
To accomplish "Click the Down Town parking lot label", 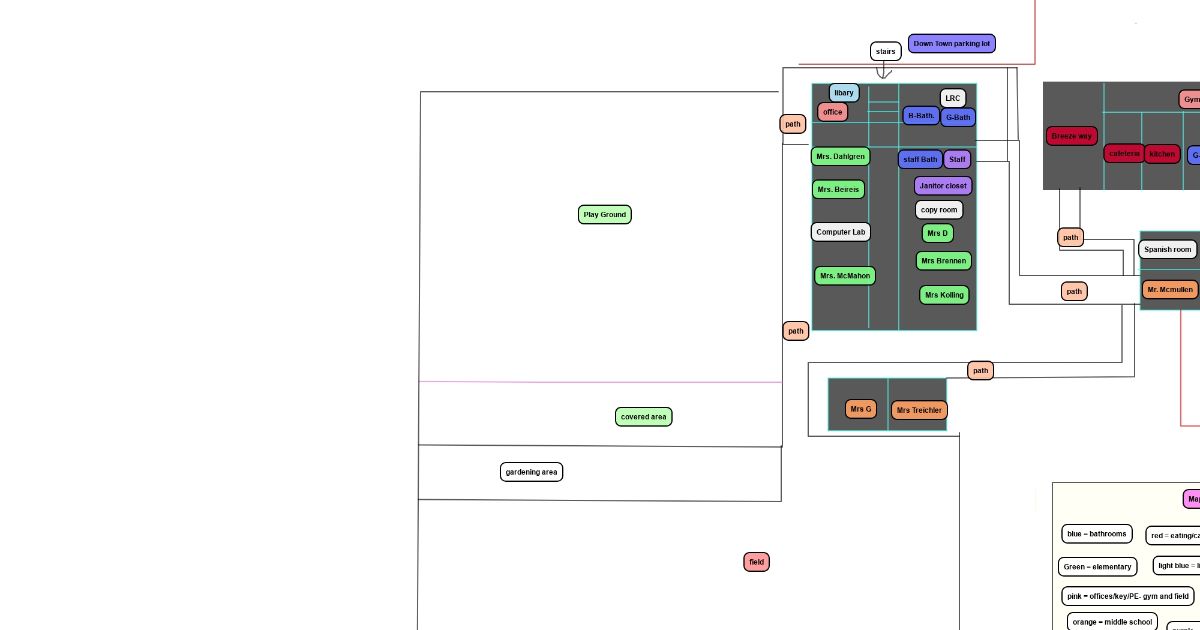I will click(x=951, y=44).
